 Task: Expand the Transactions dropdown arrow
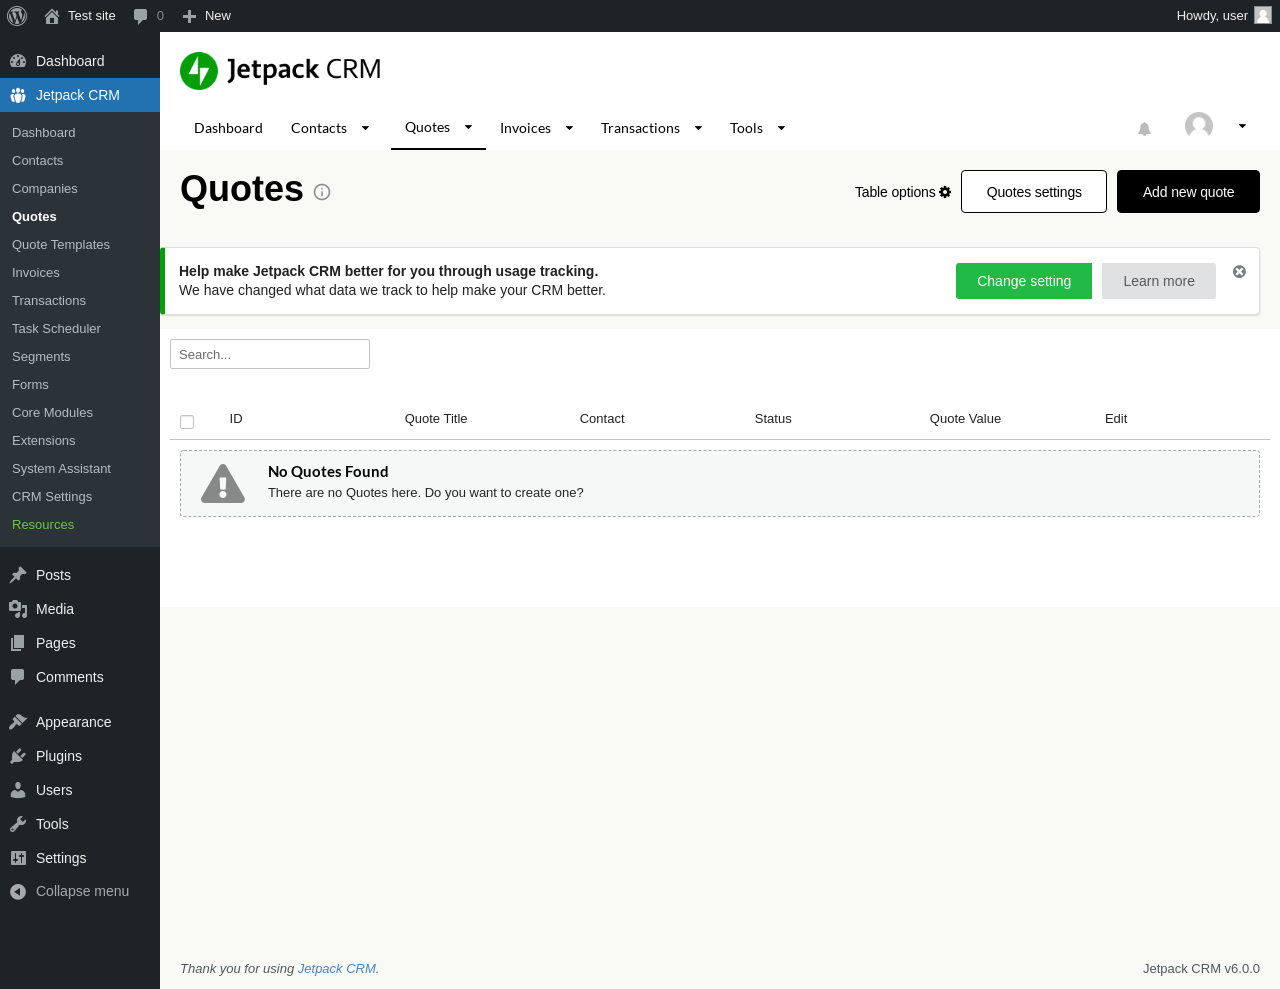tap(698, 128)
